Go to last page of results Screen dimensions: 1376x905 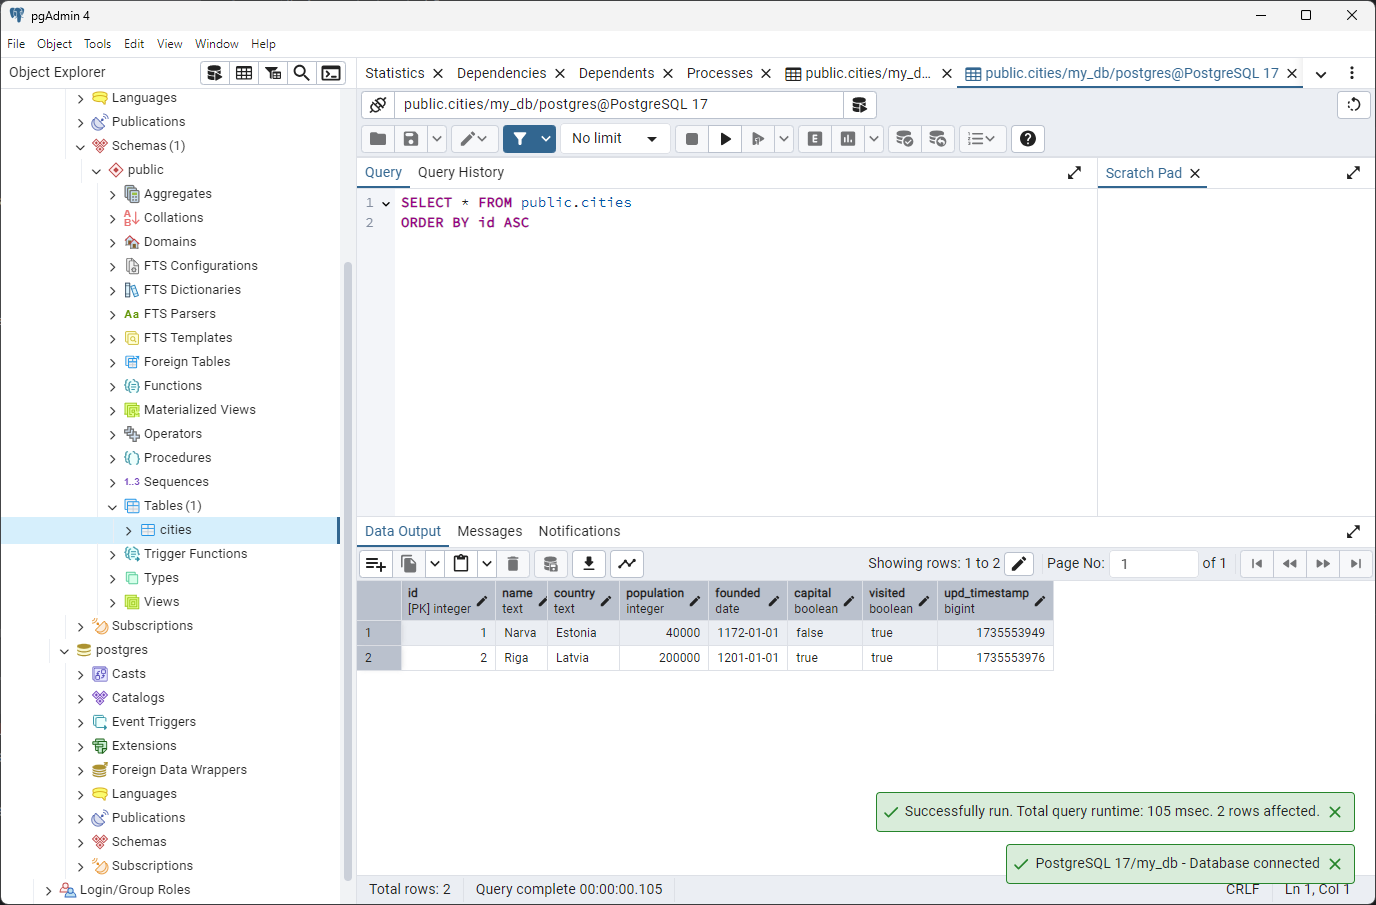coord(1356,564)
